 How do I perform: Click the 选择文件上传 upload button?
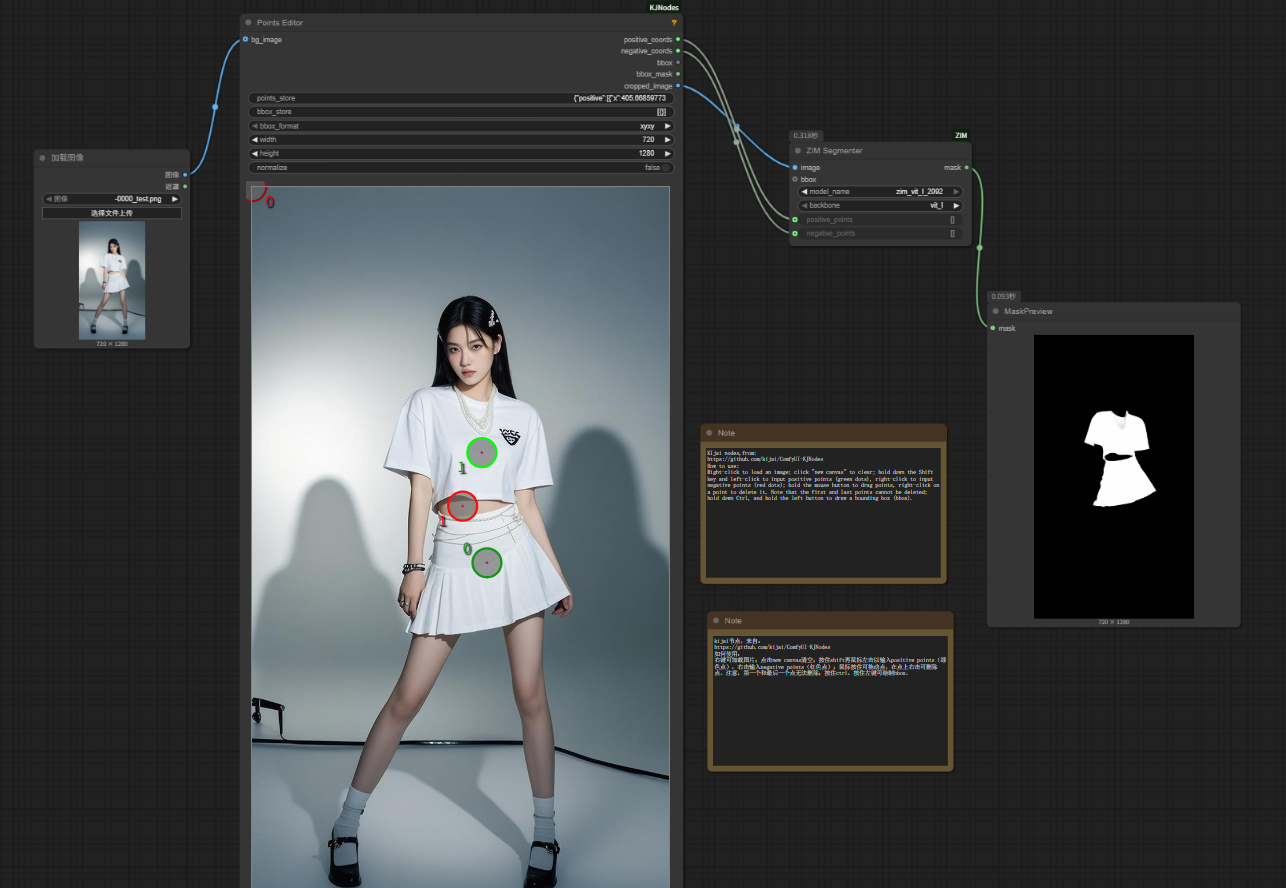tap(112, 213)
